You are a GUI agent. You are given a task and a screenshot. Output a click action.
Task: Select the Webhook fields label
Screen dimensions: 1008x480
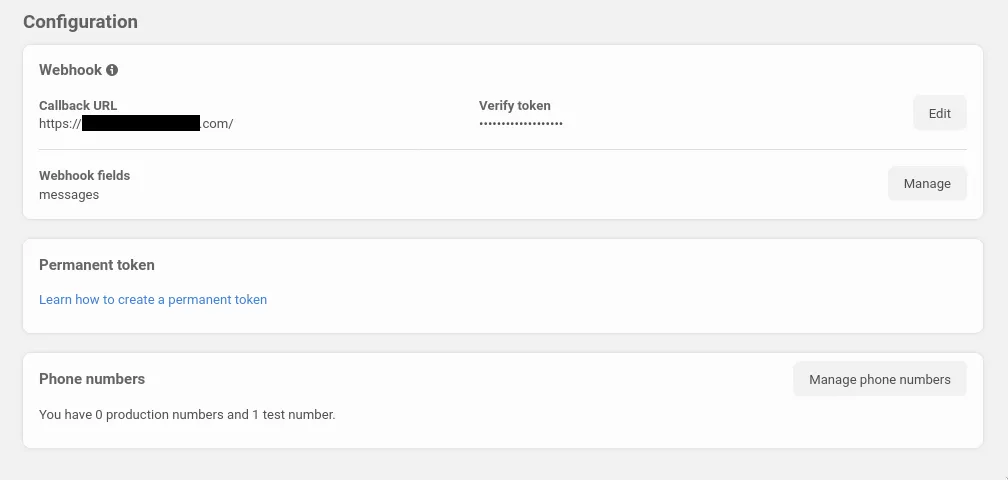[84, 175]
